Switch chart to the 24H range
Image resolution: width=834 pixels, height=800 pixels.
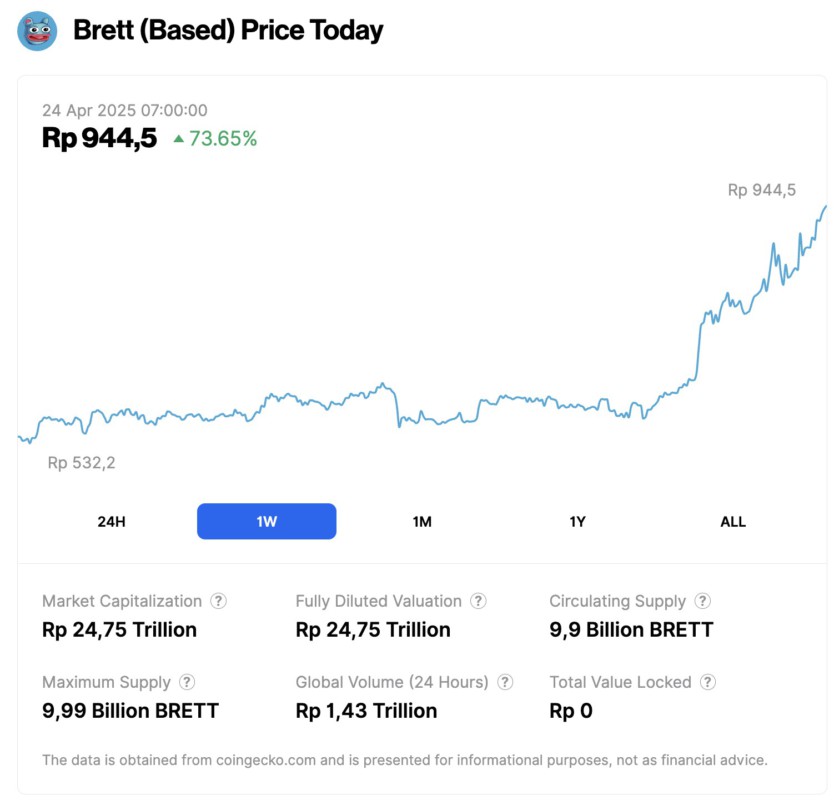(x=112, y=521)
